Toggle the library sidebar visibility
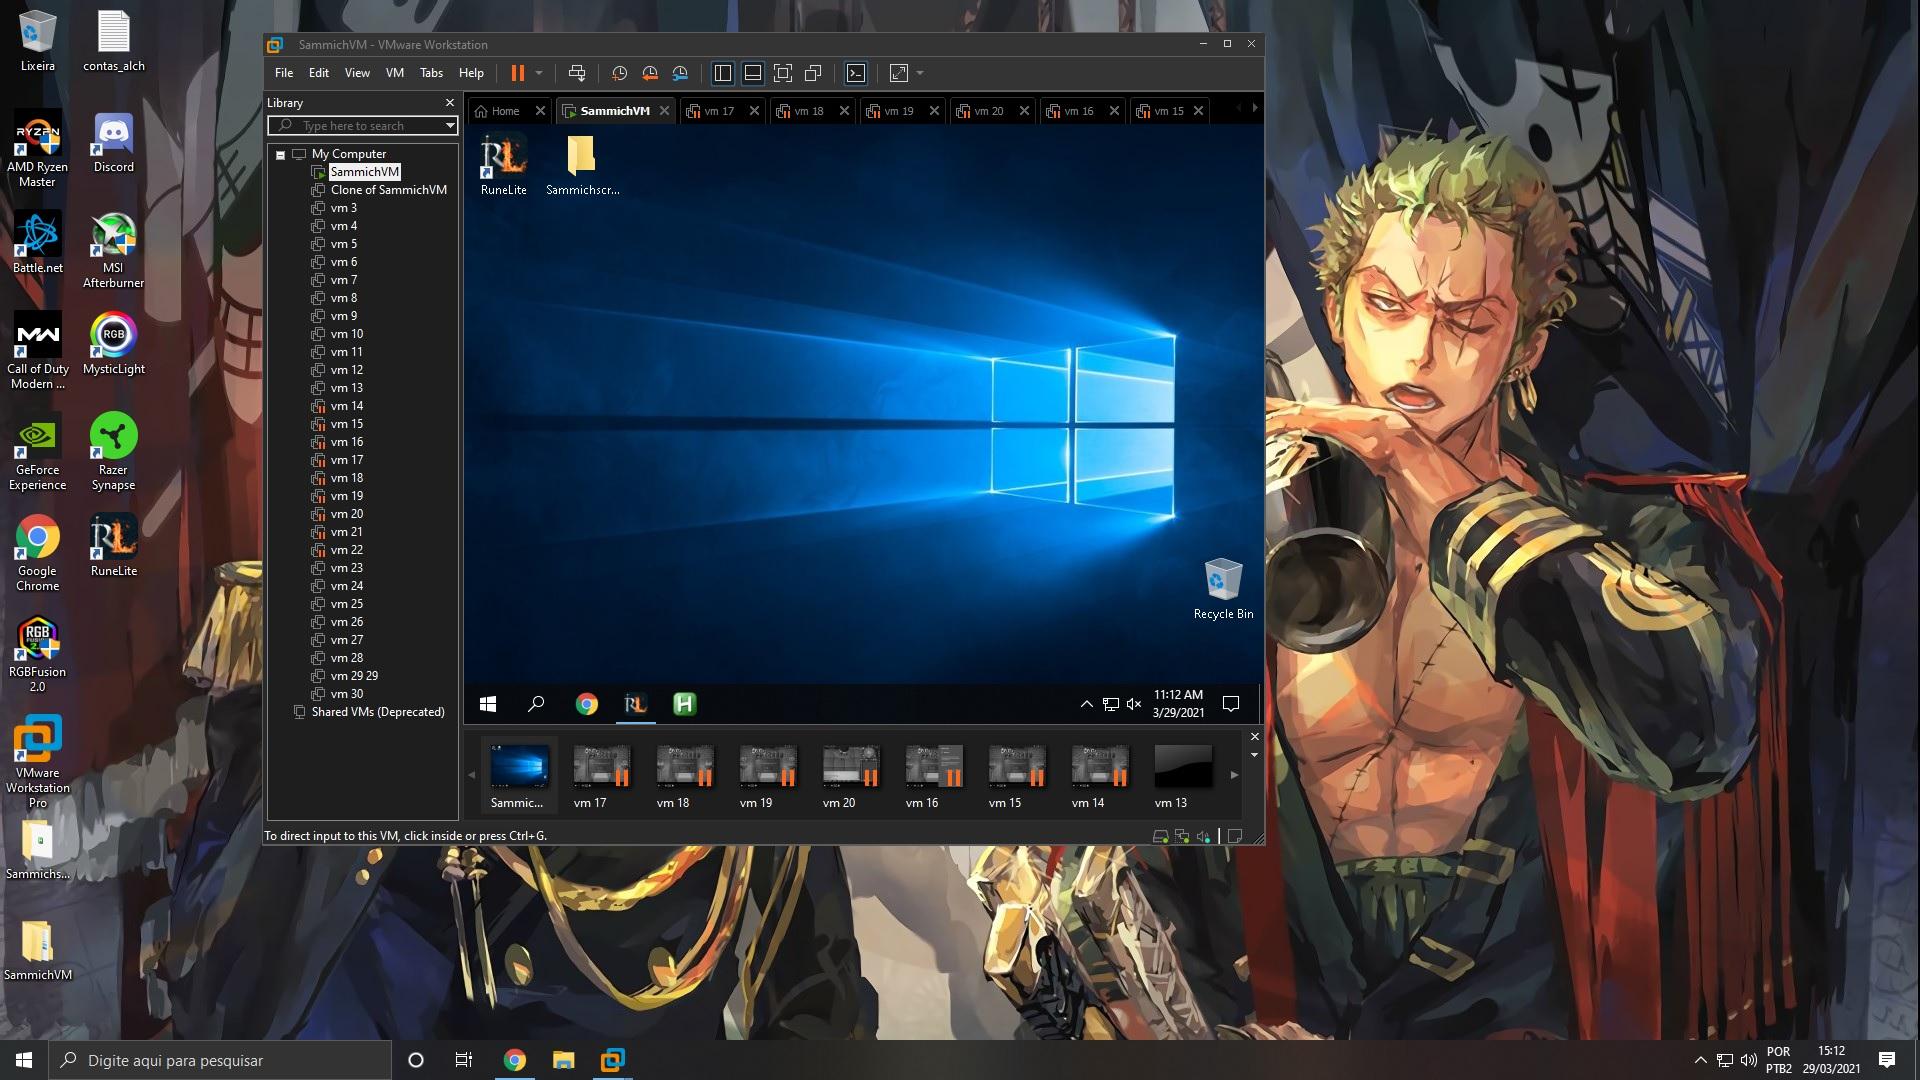1920x1080 pixels. pos(723,73)
